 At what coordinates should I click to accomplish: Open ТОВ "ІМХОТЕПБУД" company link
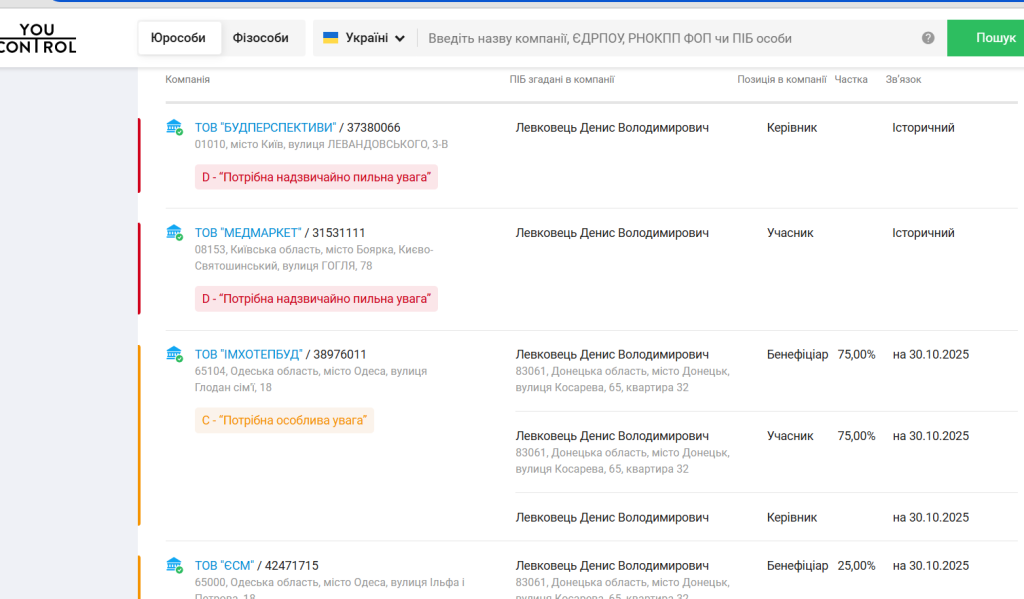pyautogui.click(x=248, y=354)
